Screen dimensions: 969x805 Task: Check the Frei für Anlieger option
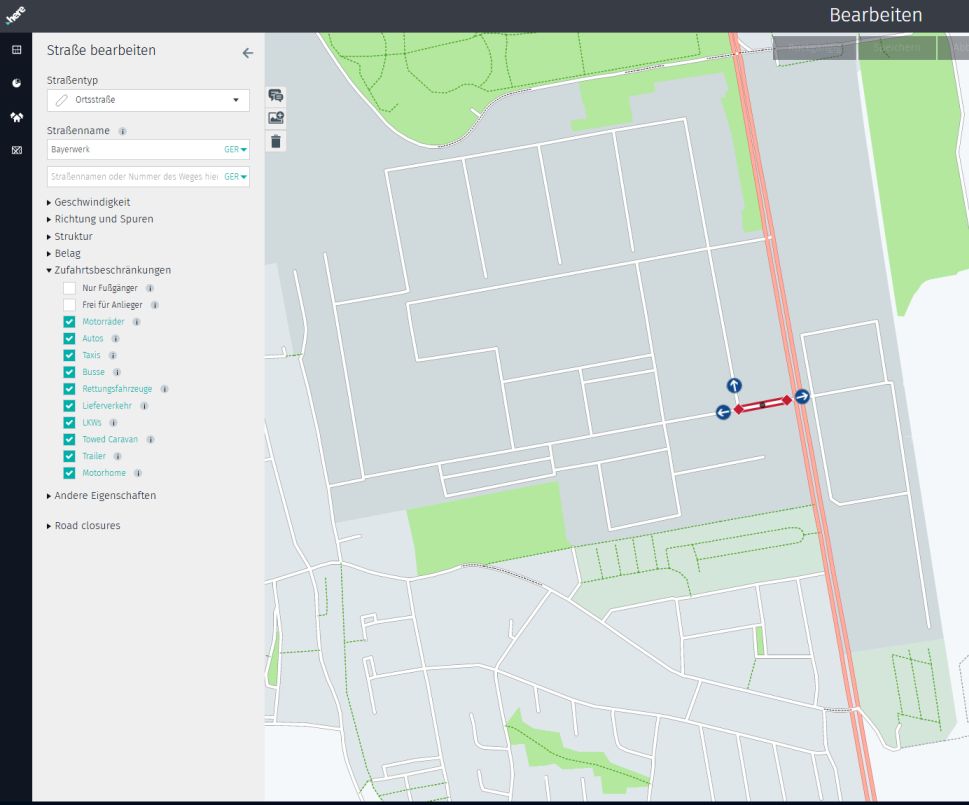69,305
